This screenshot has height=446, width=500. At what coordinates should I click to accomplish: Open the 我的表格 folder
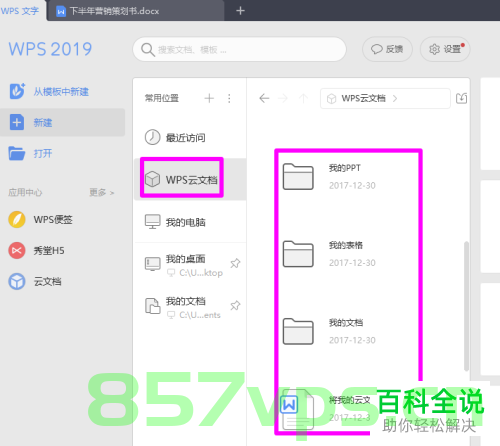[298, 254]
